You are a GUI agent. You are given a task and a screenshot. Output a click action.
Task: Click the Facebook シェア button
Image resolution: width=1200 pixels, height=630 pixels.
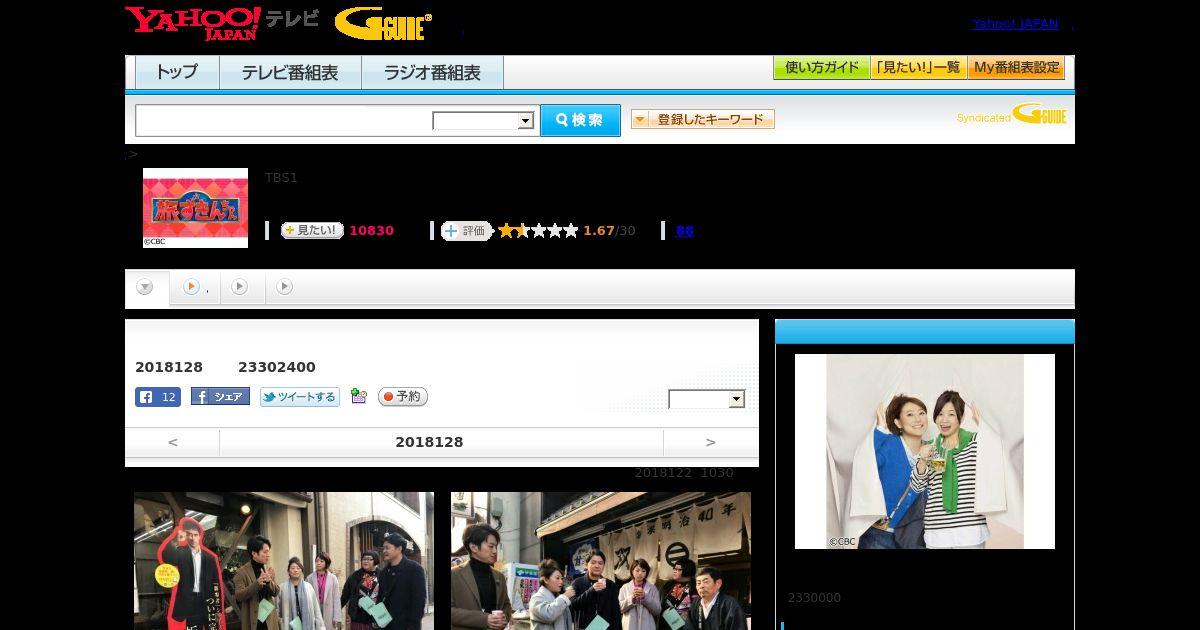(220, 396)
